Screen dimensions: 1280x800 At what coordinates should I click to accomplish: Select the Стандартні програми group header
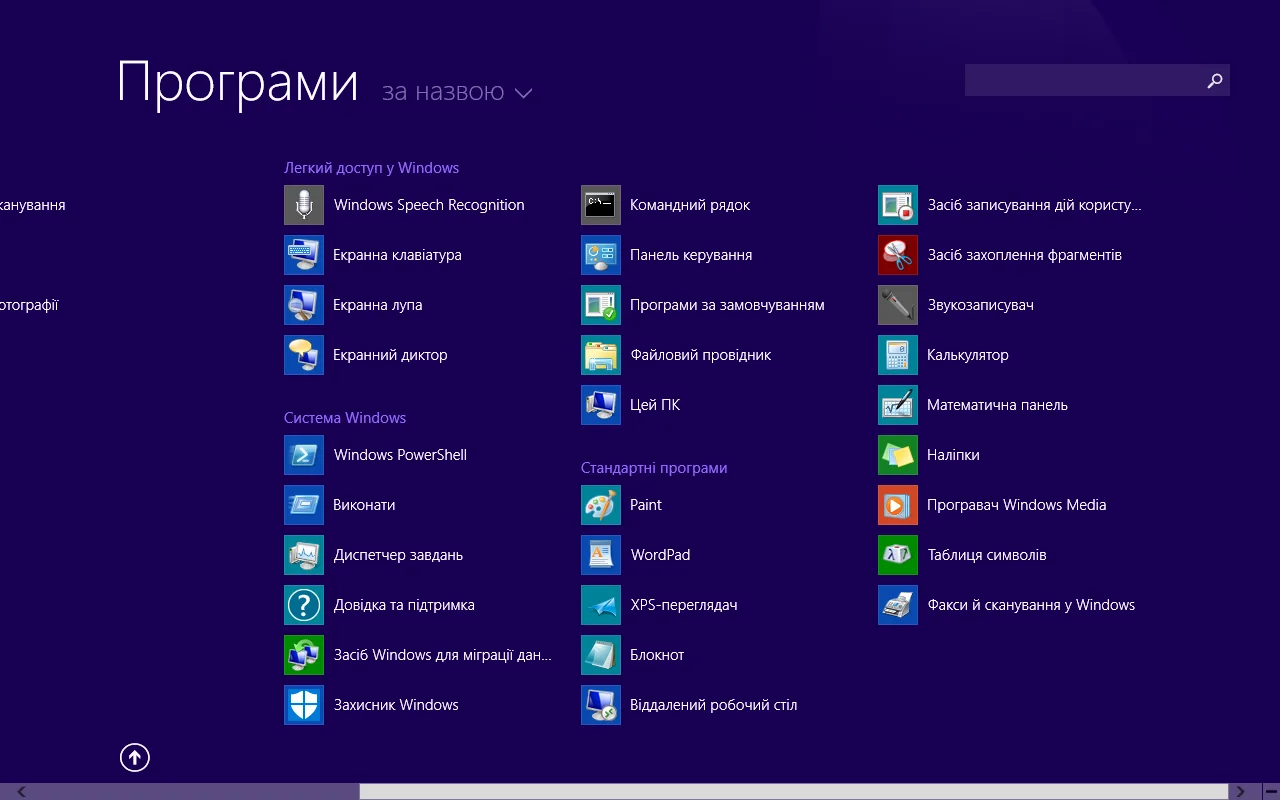click(654, 468)
